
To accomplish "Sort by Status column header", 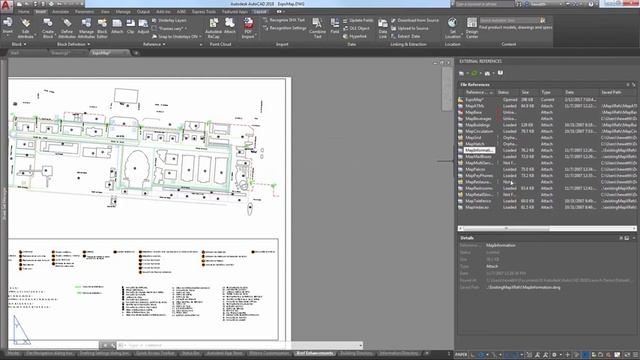I will [507, 93].
